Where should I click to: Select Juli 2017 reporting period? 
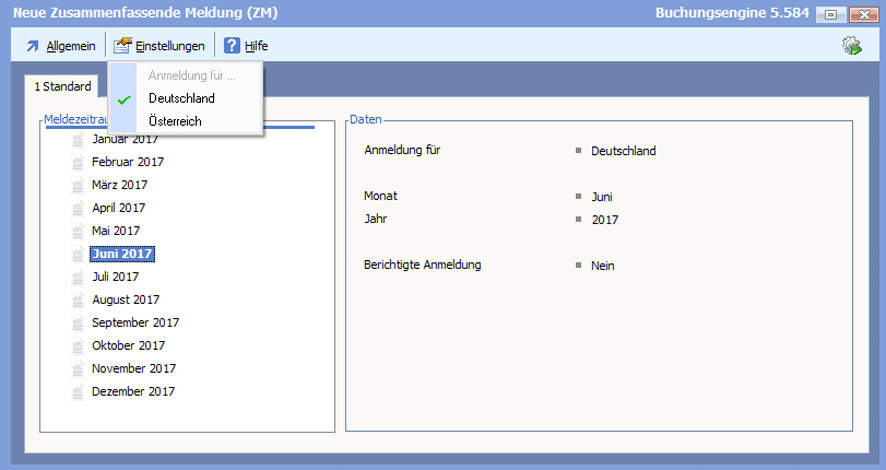coord(115,277)
